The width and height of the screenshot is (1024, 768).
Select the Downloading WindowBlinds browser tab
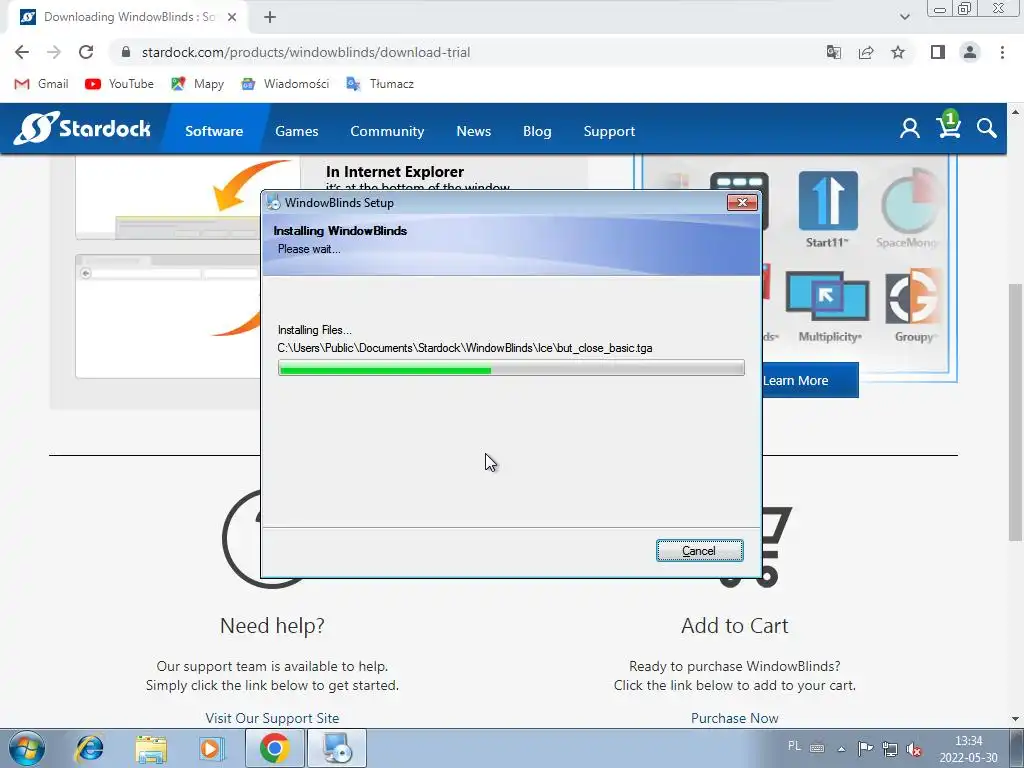129,17
